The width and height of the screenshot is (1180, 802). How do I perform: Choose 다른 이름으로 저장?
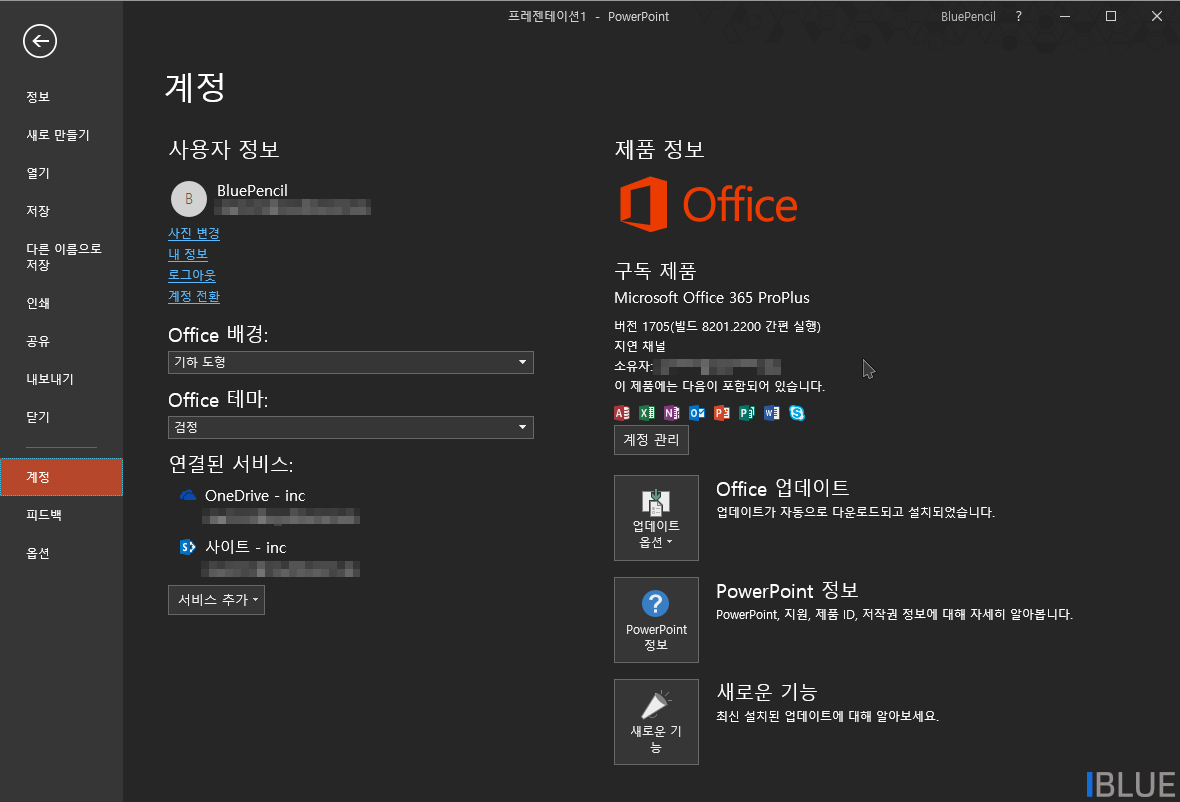coord(61,257)
